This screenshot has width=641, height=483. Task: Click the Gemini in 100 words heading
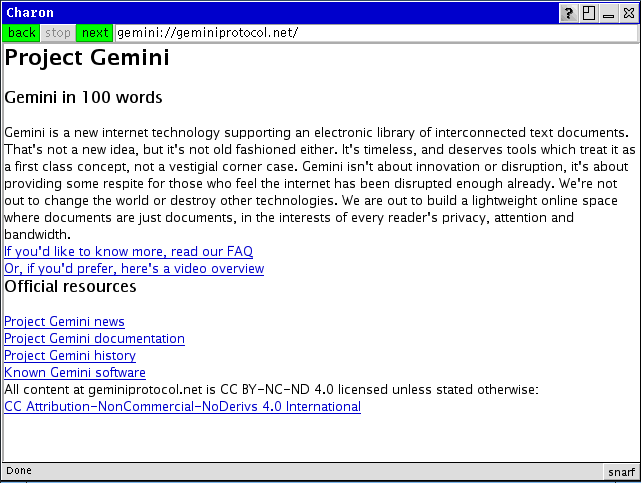[83, 97]
